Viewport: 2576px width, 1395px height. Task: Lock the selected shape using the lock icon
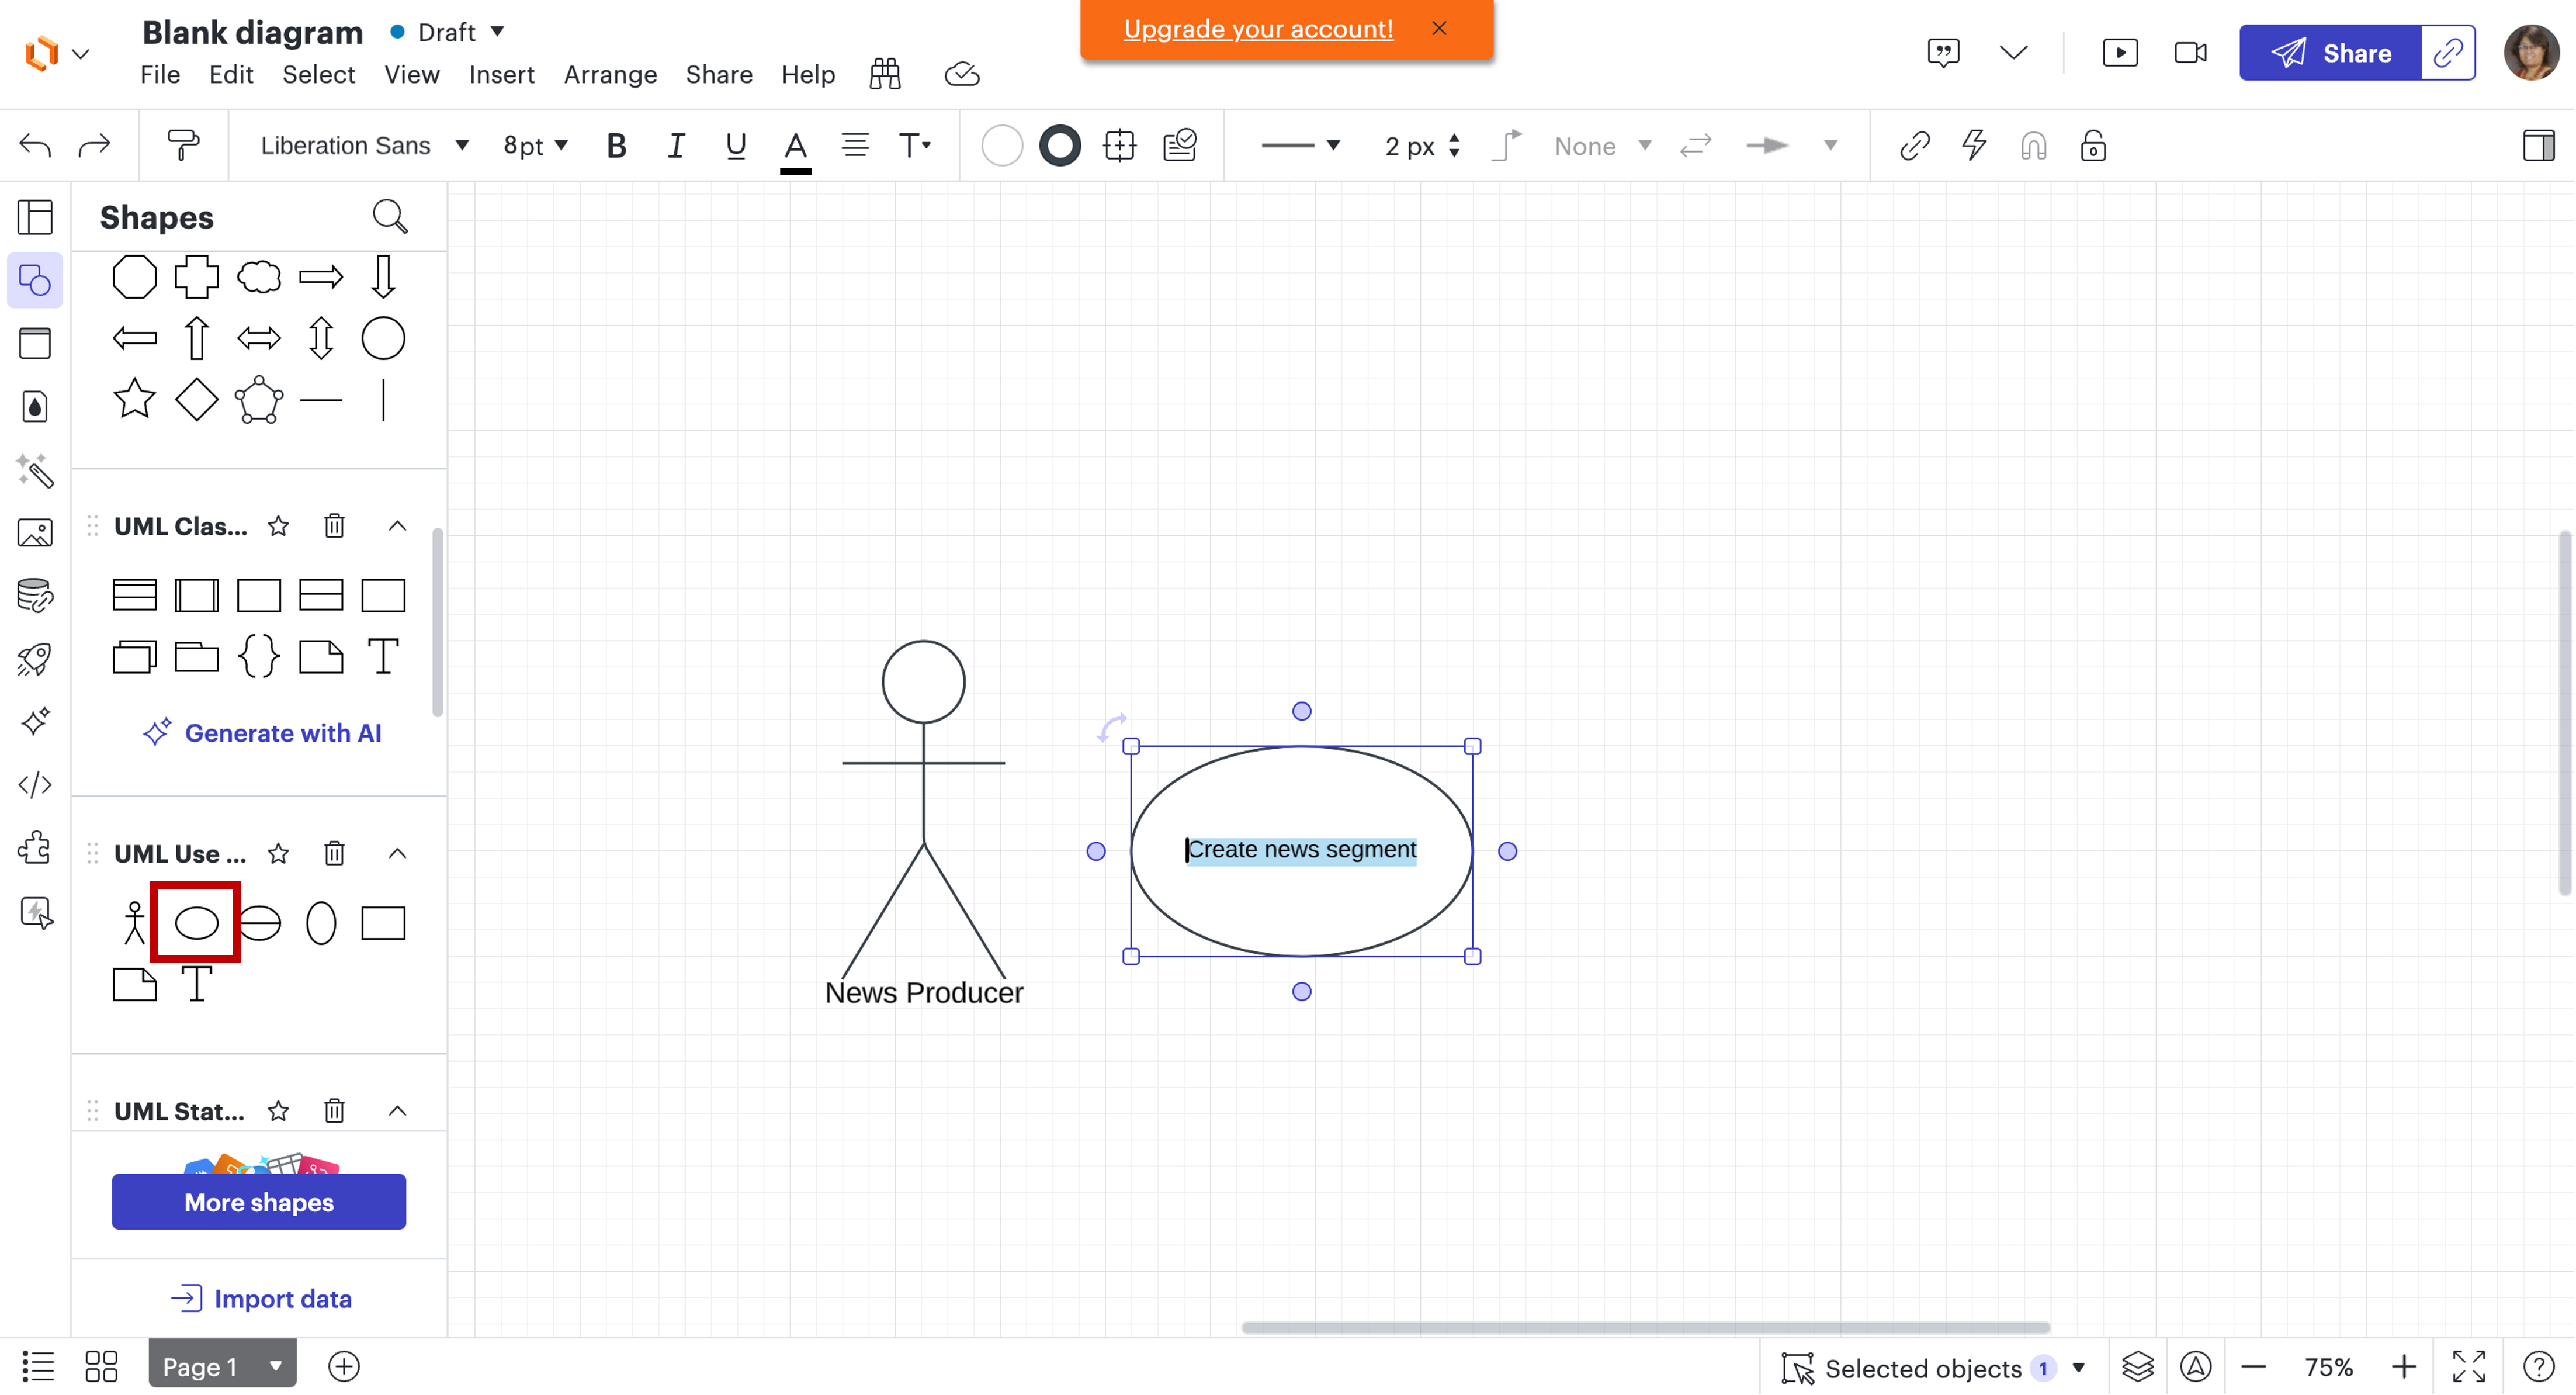(x=2093, y=146)
